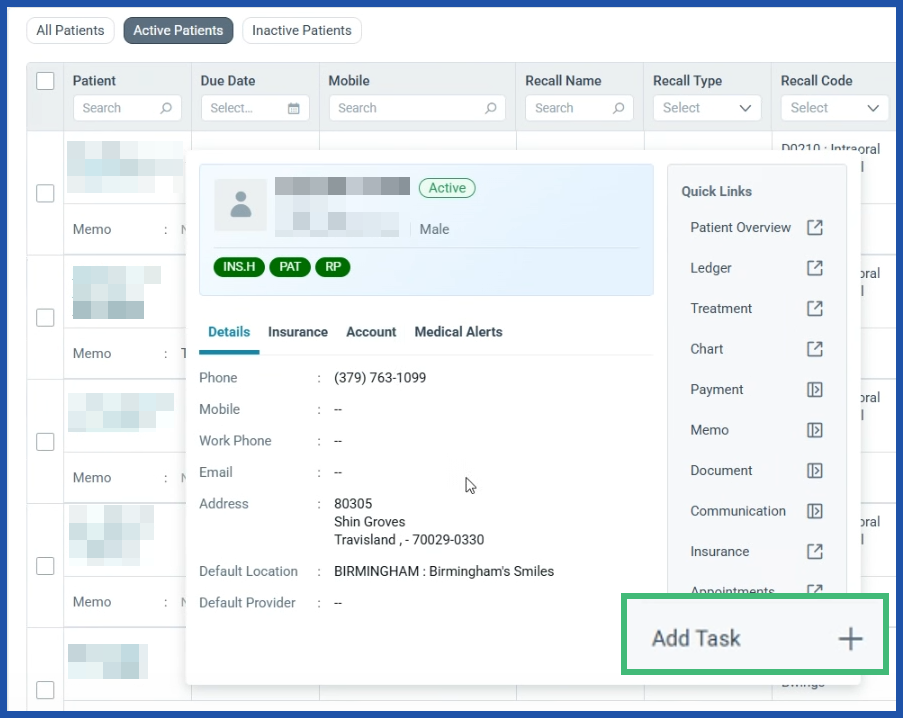Image resolution: width=903 pixels, height=718 pixels.
Task: Open the Memo panel icon
Action: [814, 430]
